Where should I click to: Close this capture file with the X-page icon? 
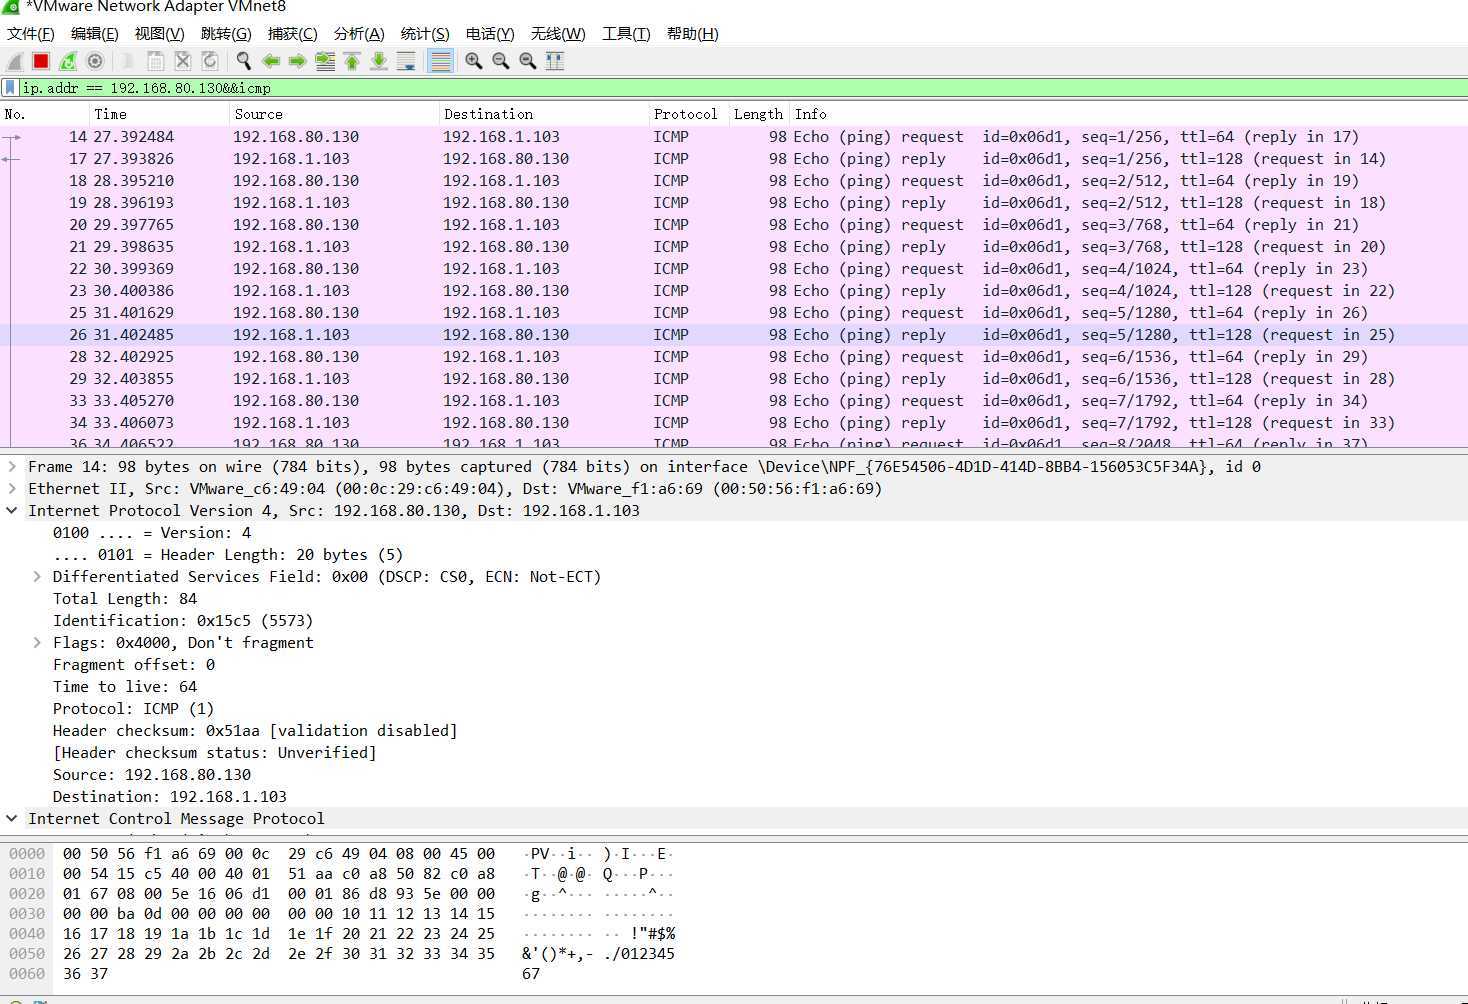coord(182,61)
